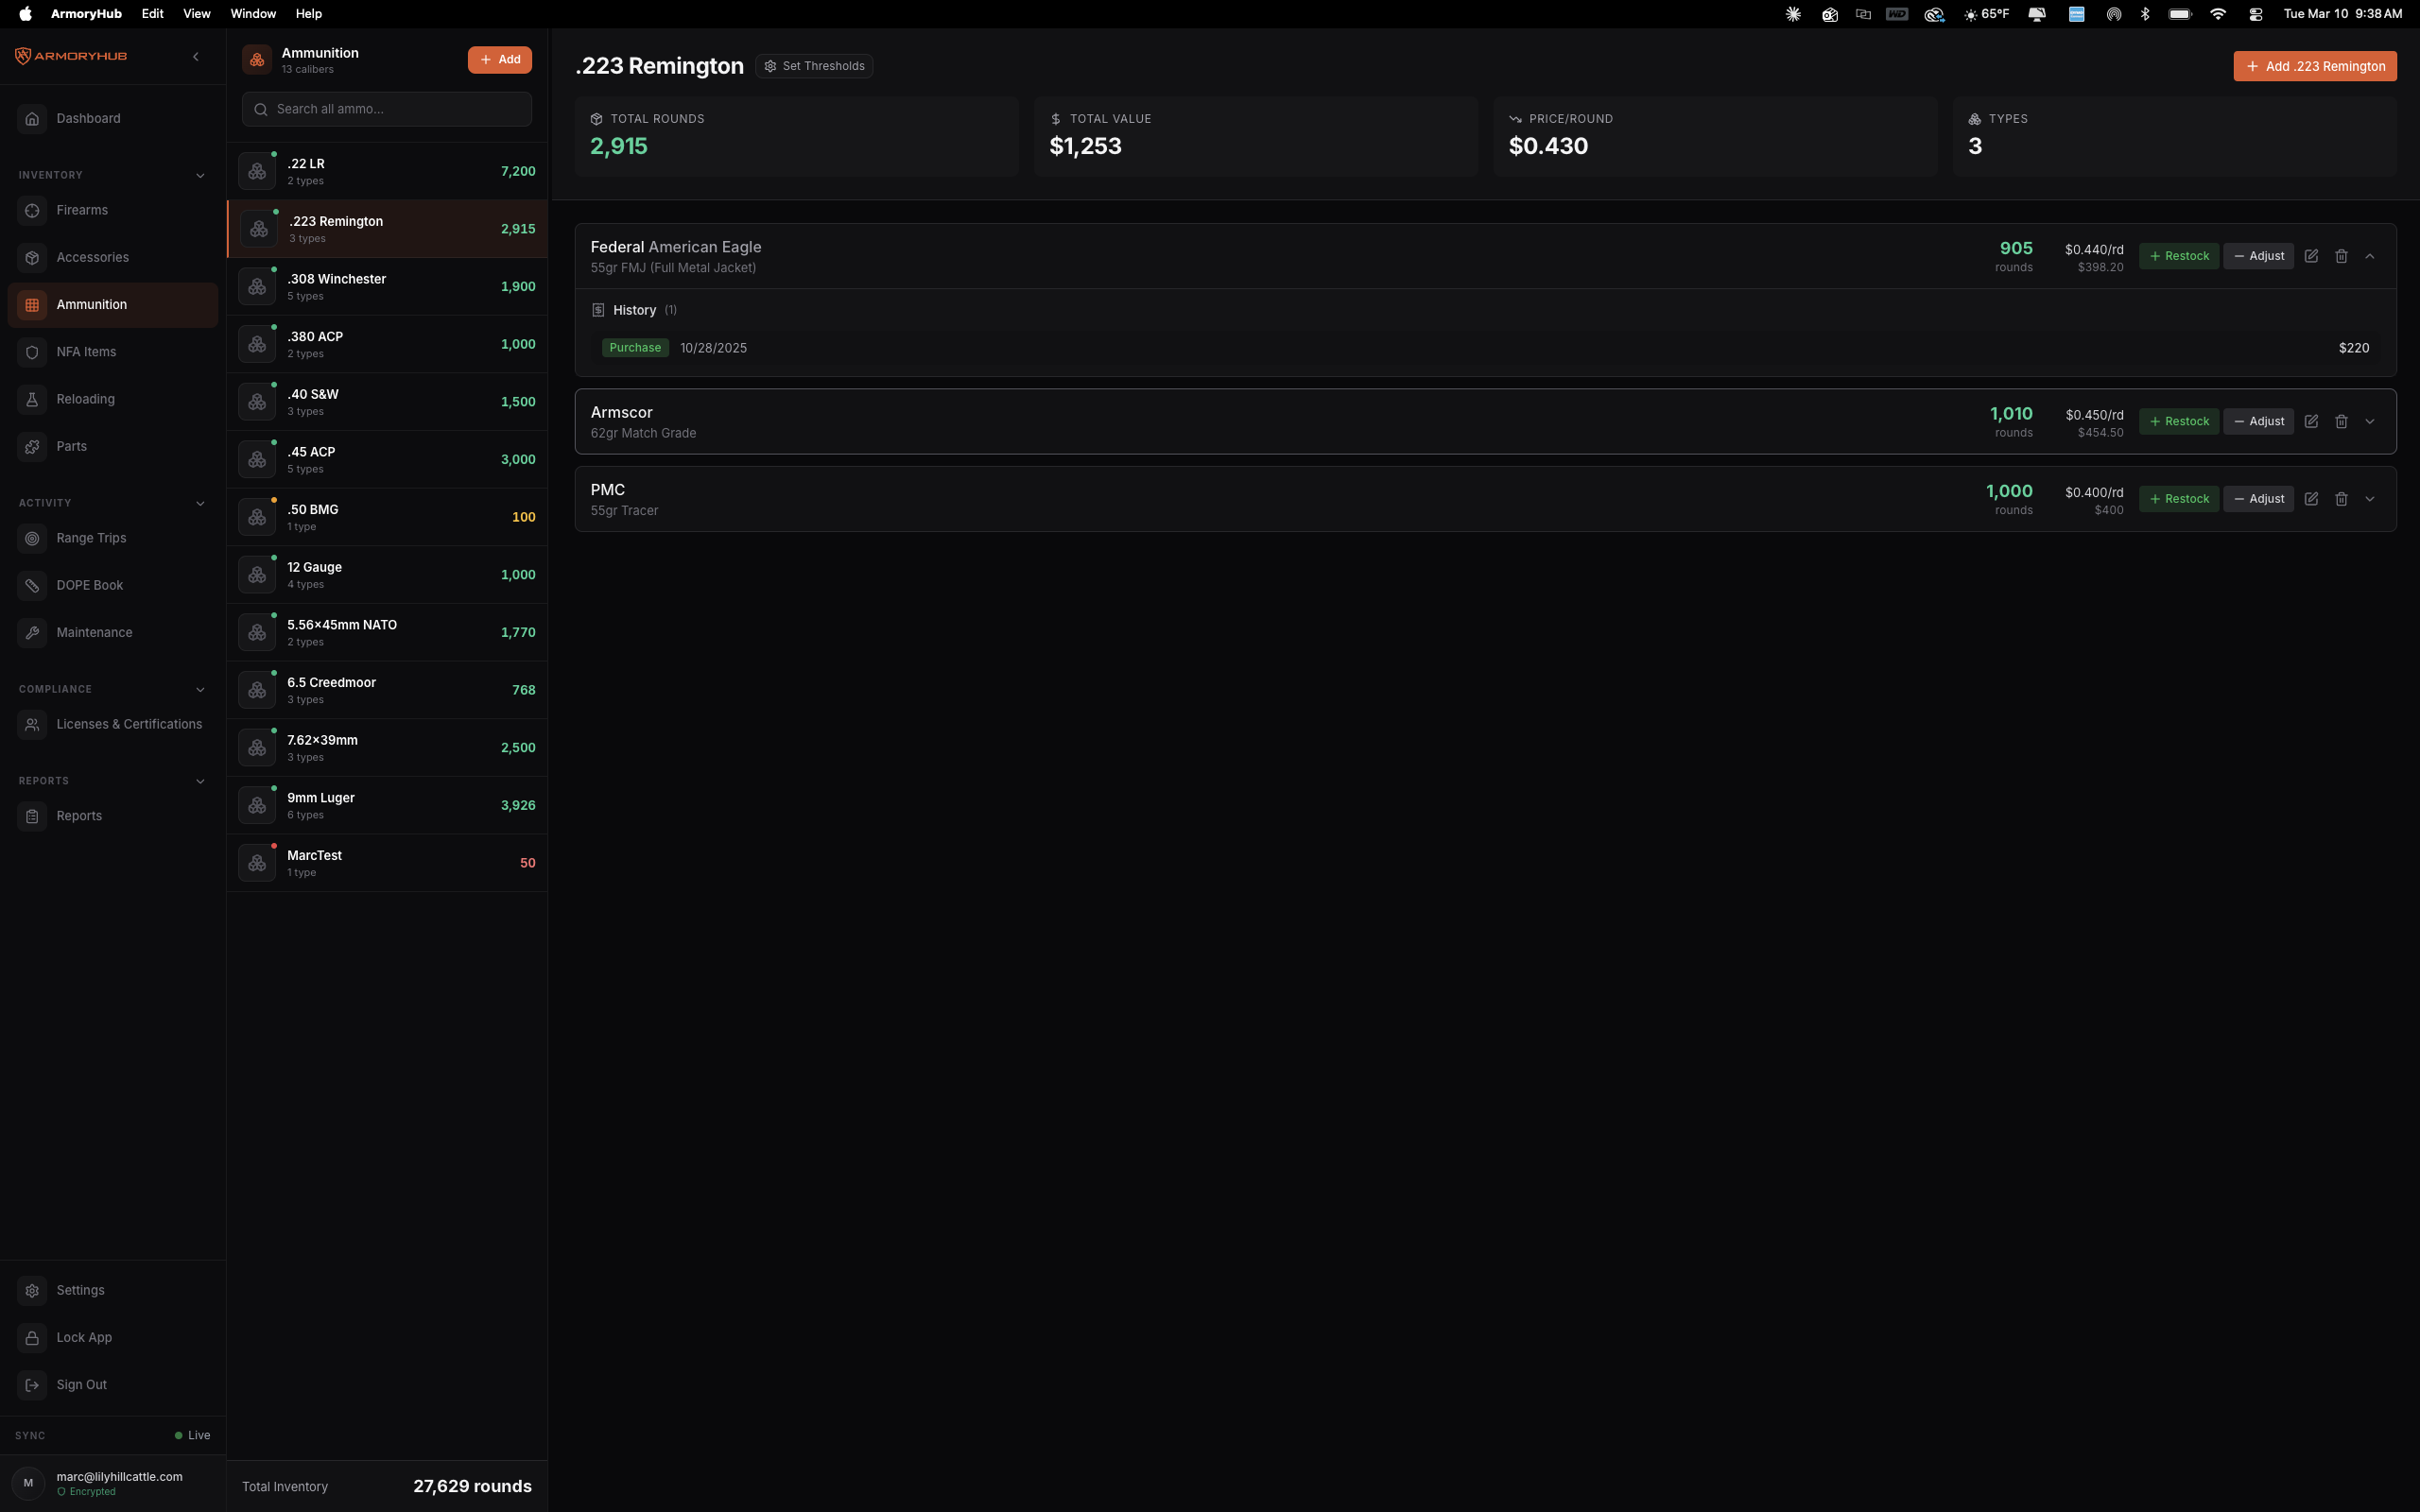The width and height of the screenshot is (2420, 1512).
Task: Click the search all ammo field
Action: [386, 109]
